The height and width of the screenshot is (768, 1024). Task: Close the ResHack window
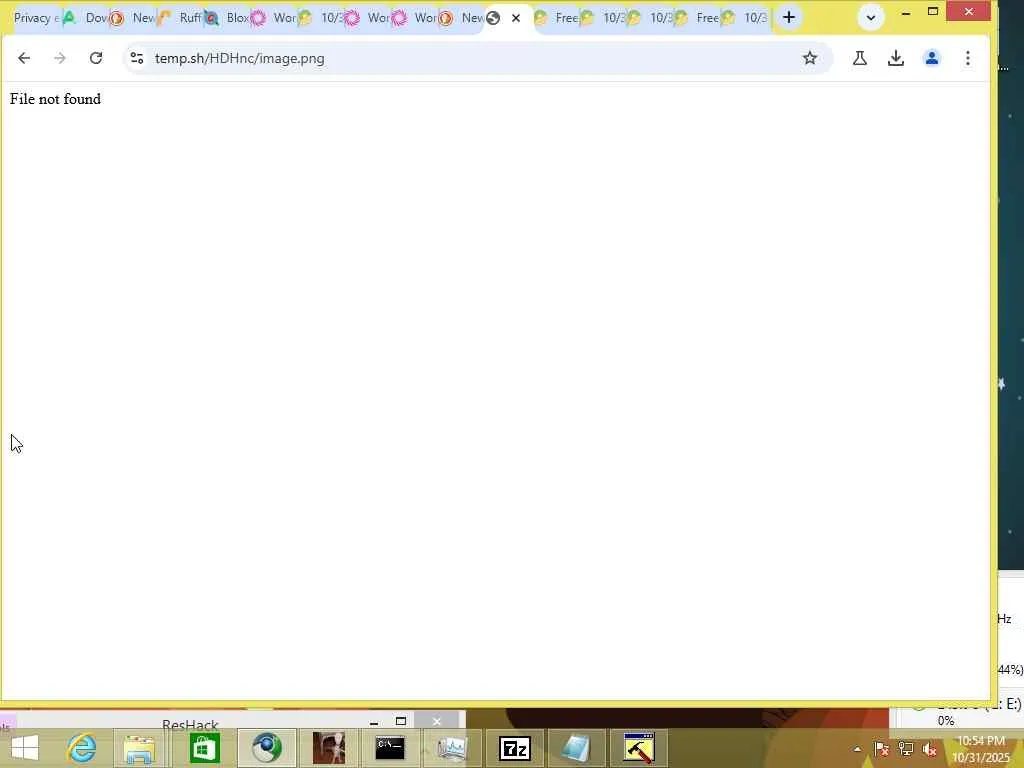(437, 721)
